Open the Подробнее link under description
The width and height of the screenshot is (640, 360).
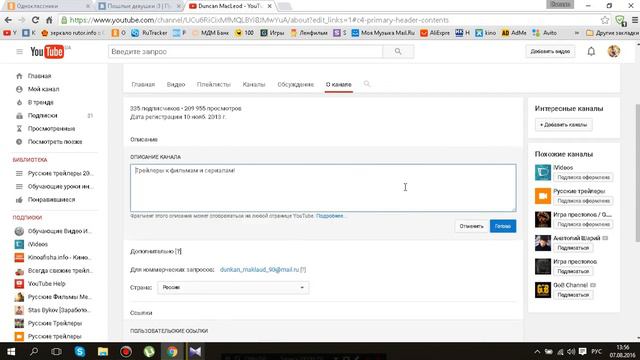330,216
